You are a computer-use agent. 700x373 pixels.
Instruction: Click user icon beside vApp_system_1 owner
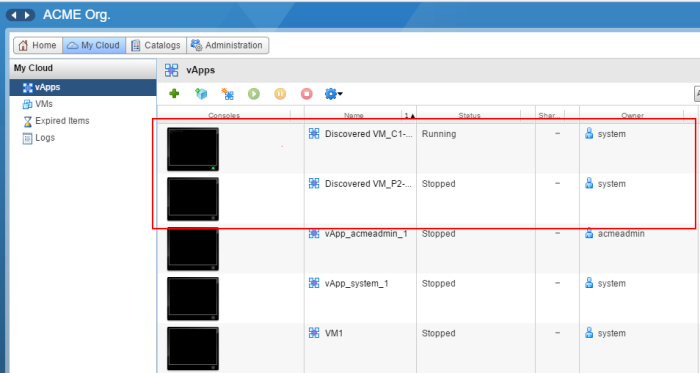589,283
